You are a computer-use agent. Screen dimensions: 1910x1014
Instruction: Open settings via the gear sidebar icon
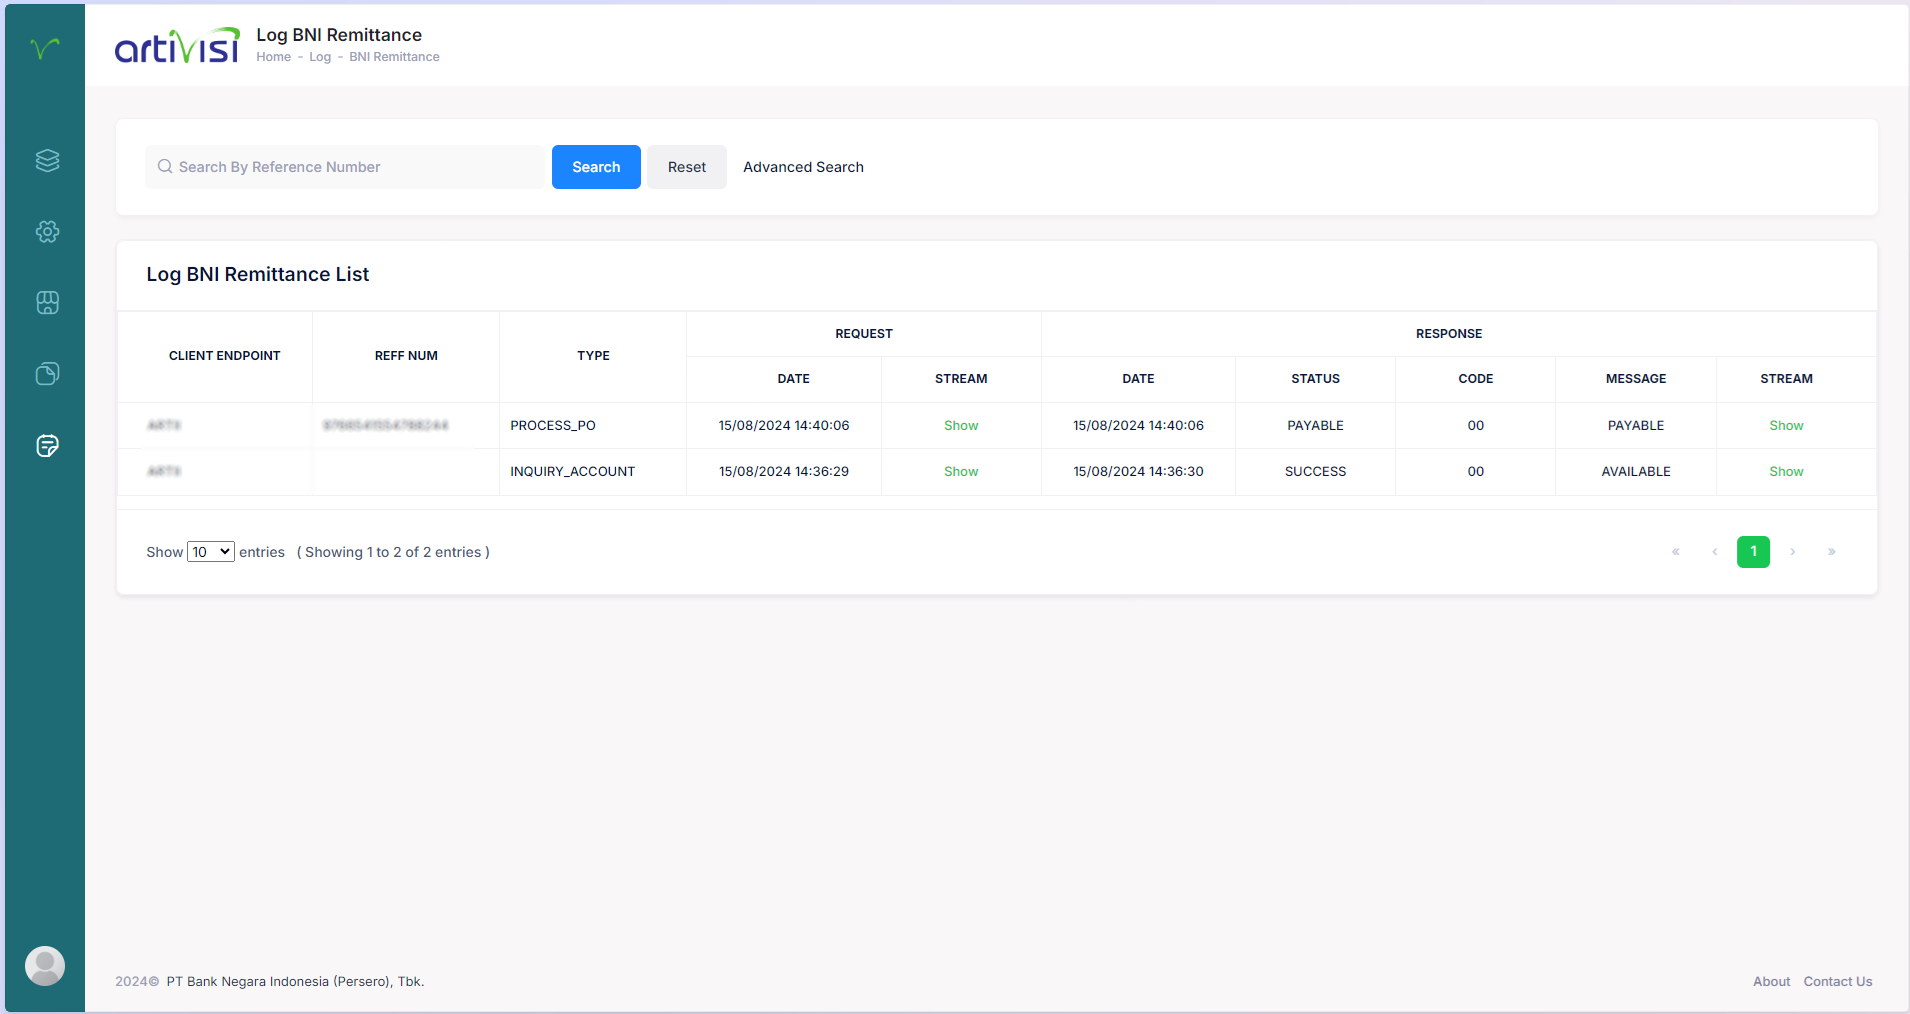pyautogui.click(x=46, y=231)
